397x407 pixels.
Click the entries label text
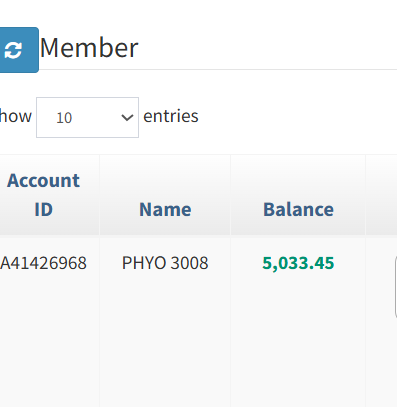(x=171, y=116)
